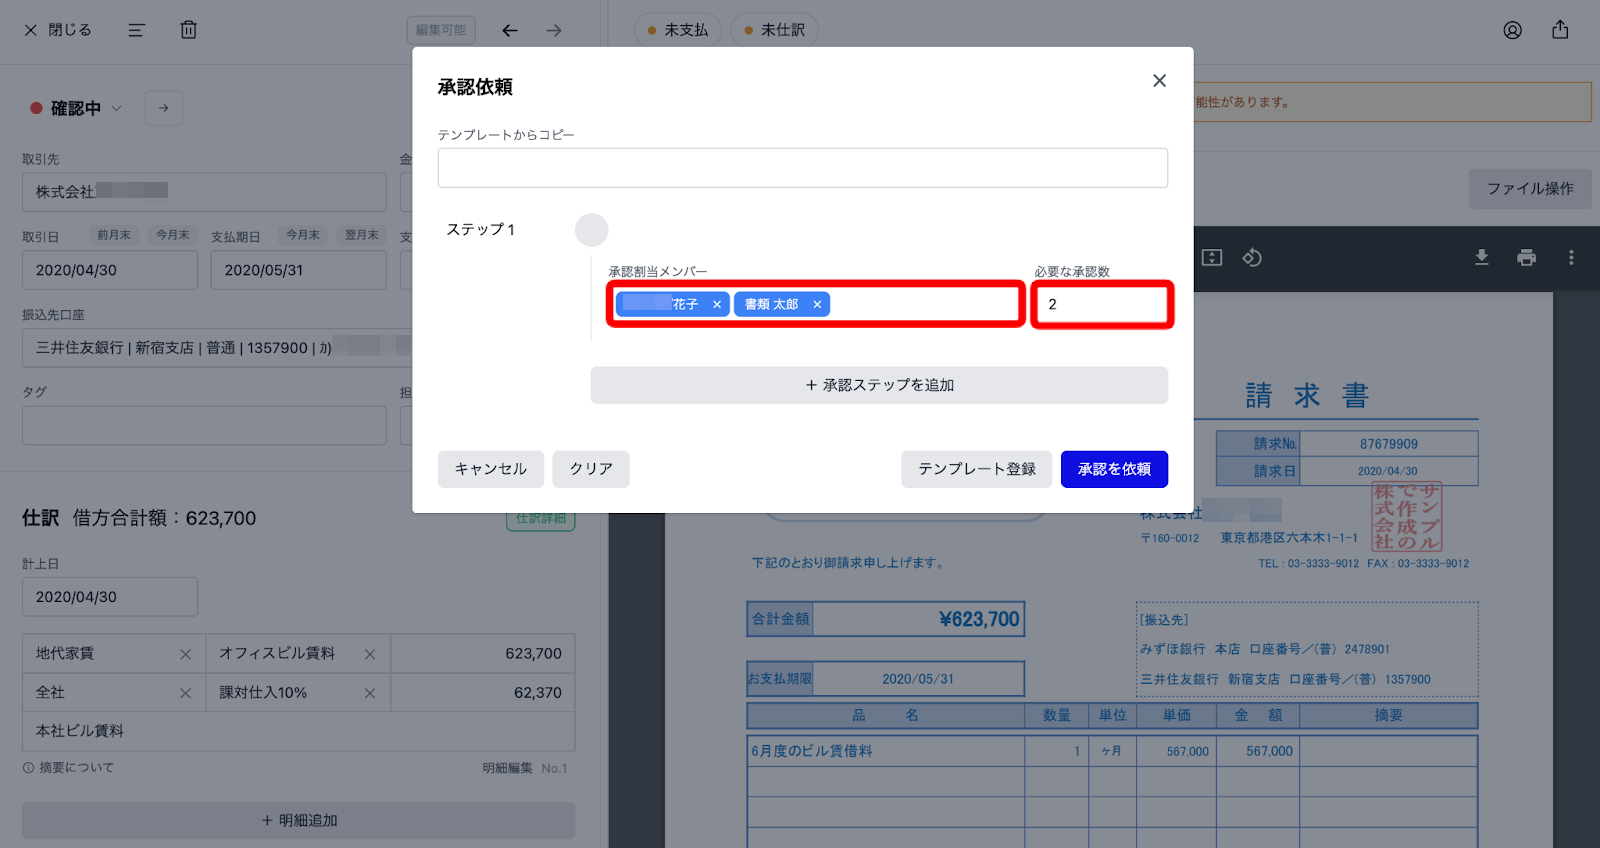Image resolution: width=1600 pixels, height=848 pixels.
Task: Remove 花子 from approval members
Action: (717, 305)
